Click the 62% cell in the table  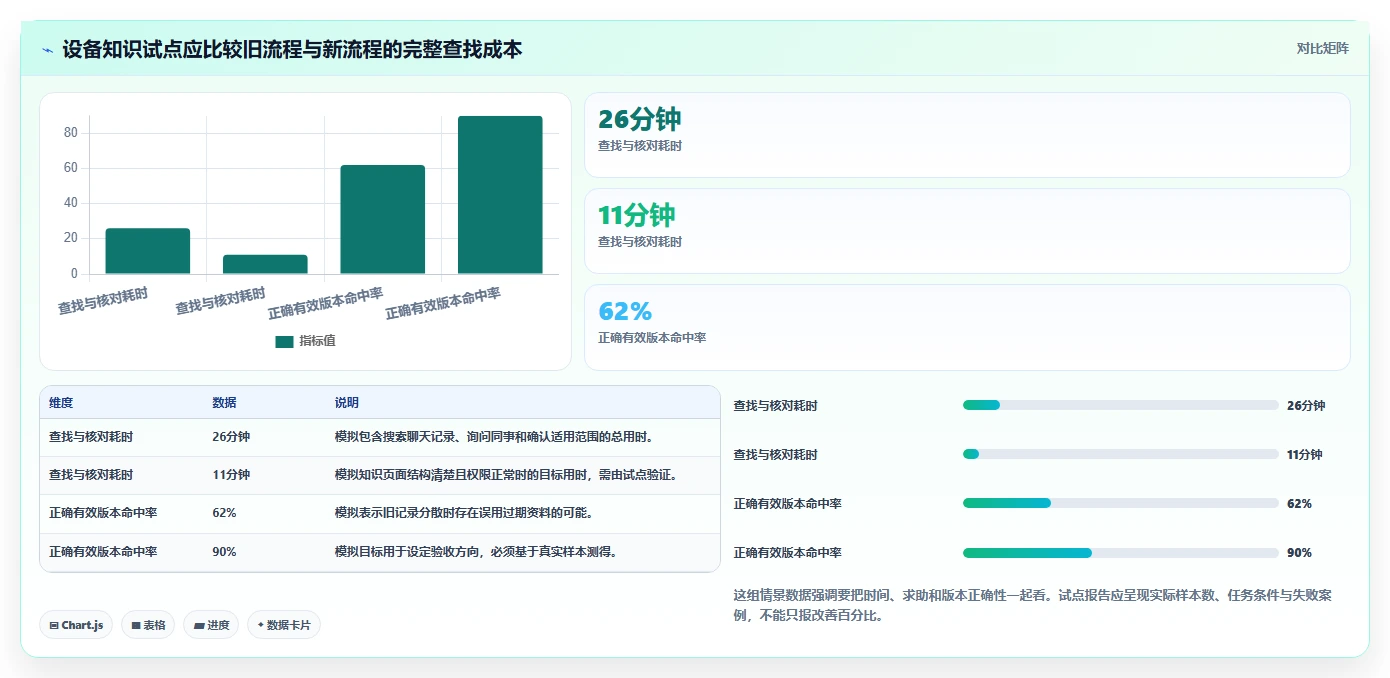224,513
